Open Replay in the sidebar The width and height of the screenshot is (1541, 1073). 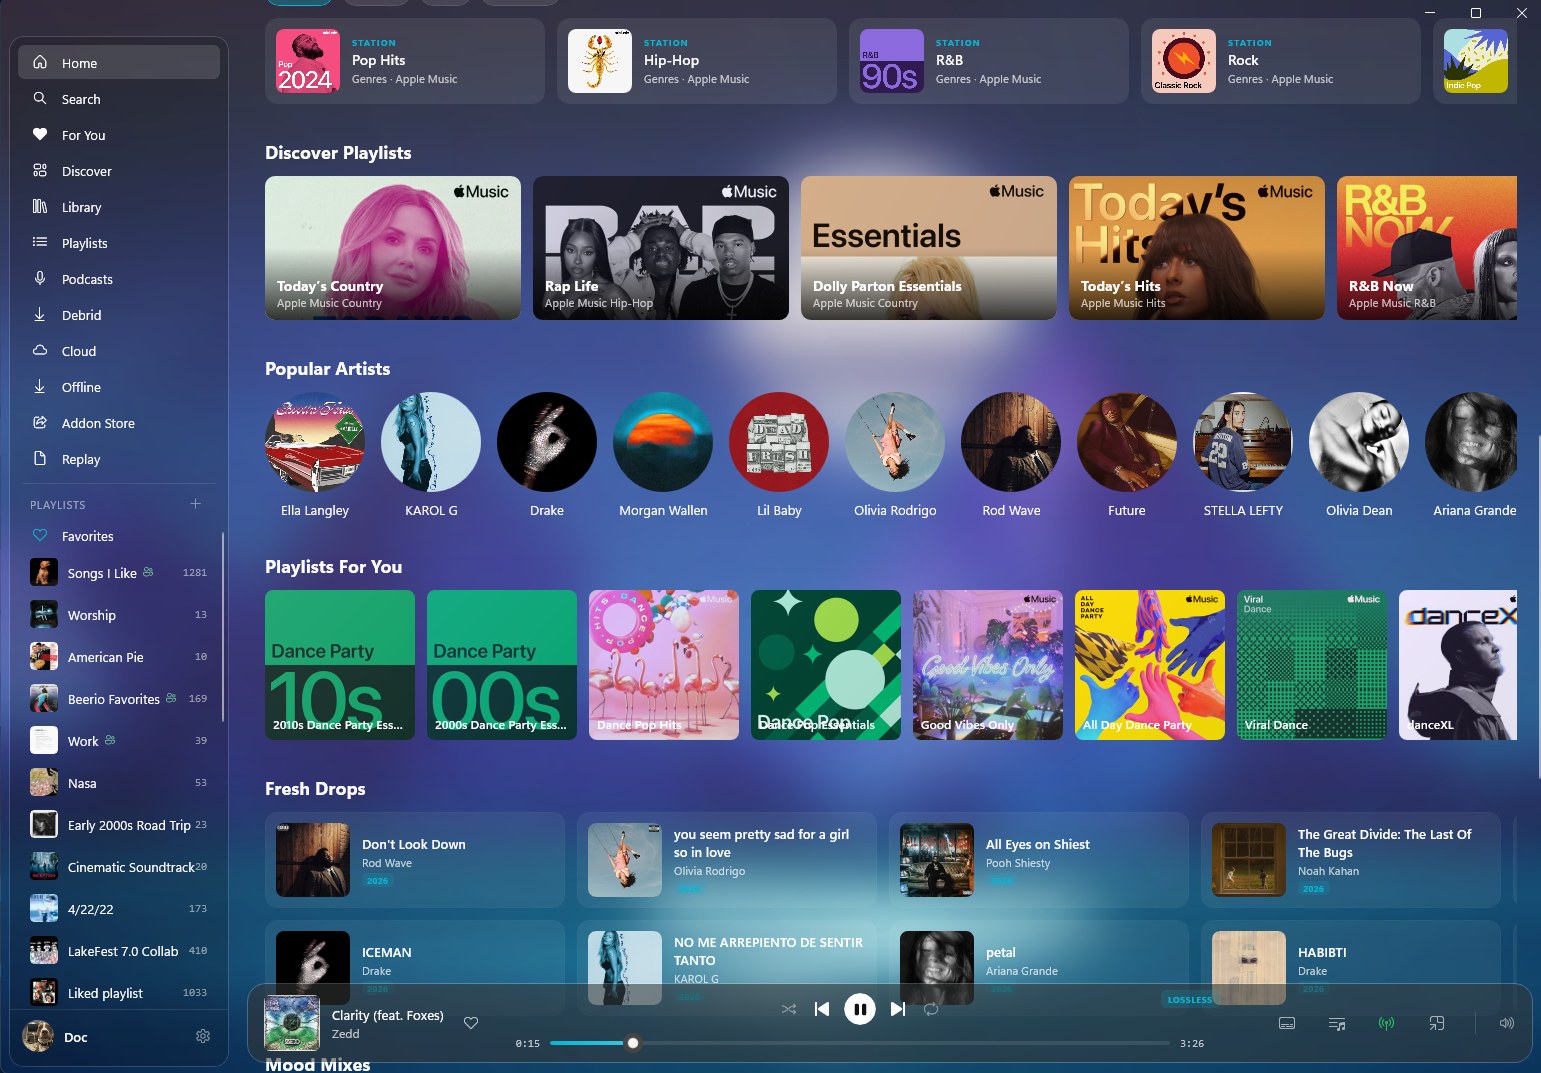[119, 459]
